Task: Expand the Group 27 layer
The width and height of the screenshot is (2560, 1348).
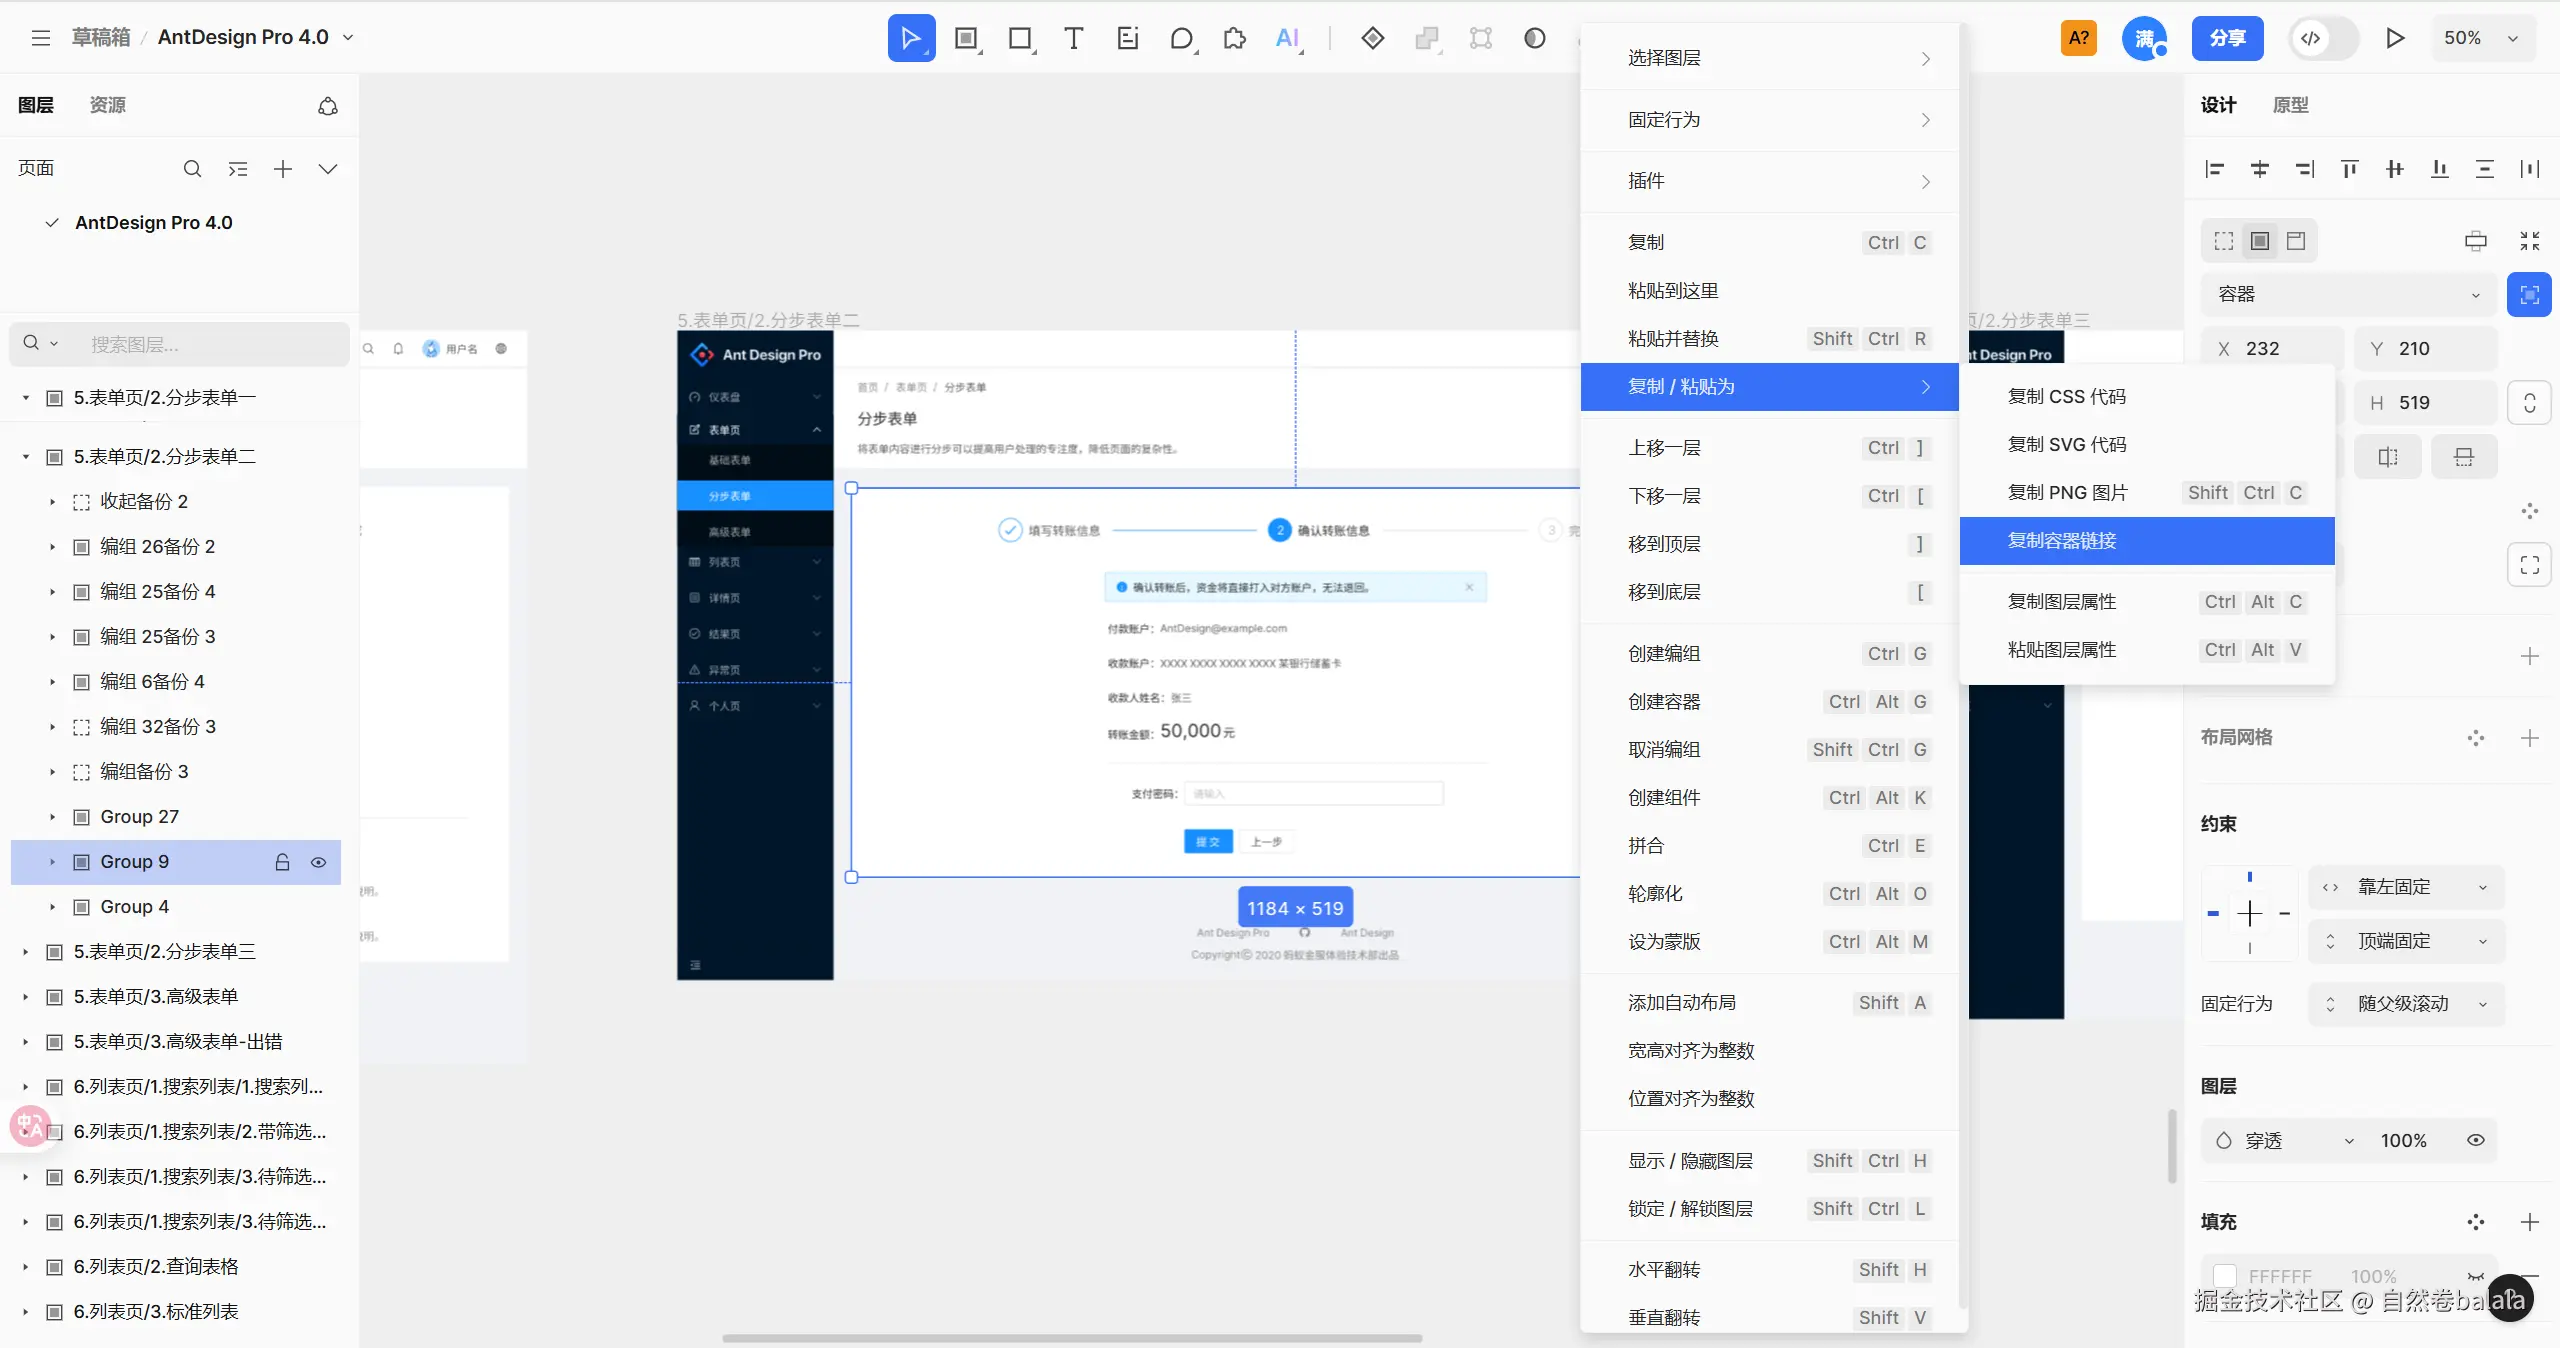Action: [x=53, y=817]
